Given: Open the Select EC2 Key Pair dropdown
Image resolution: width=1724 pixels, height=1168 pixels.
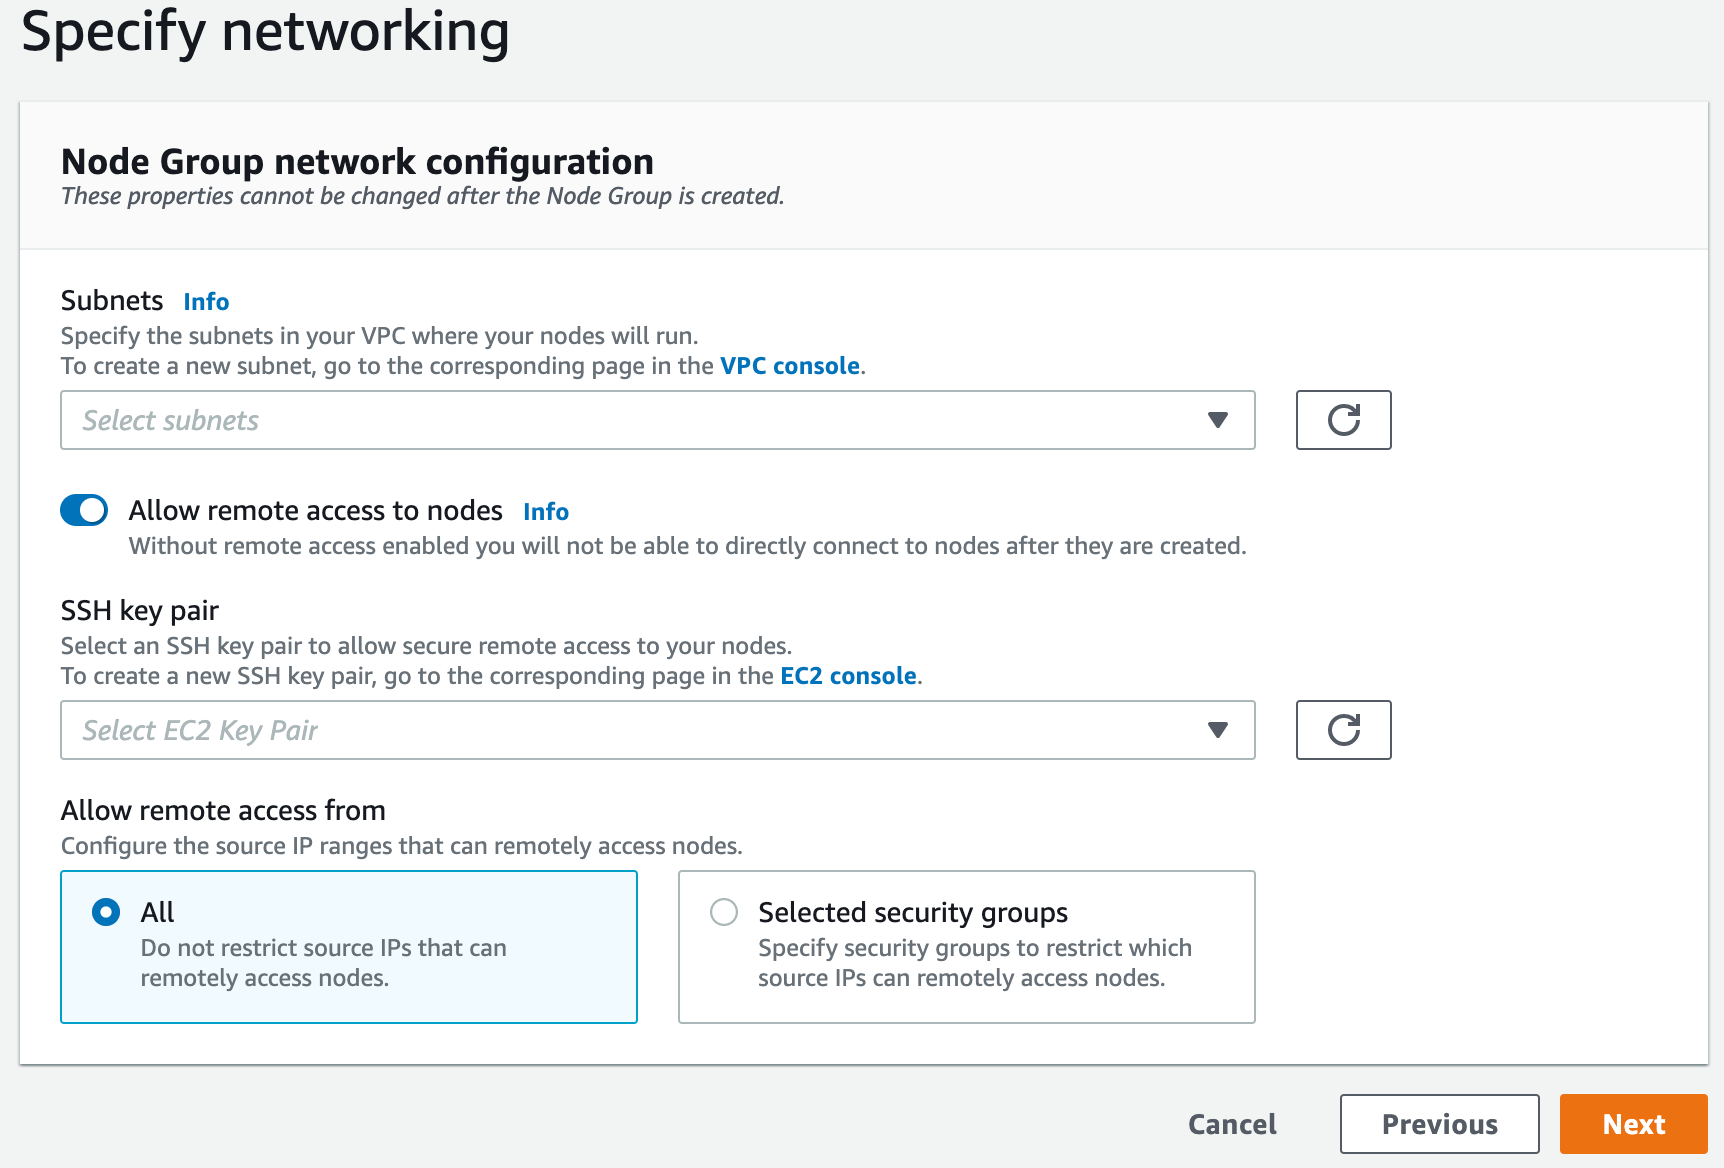Looking at the screenshot, I should tap(657, 730).
